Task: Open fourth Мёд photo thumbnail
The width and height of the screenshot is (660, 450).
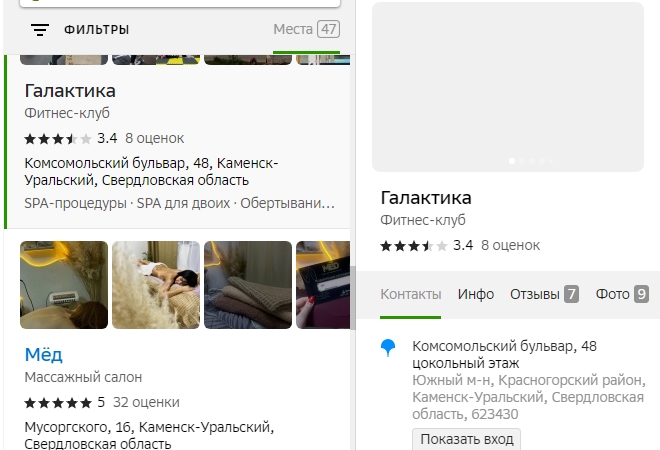Action: coord(325,285)
